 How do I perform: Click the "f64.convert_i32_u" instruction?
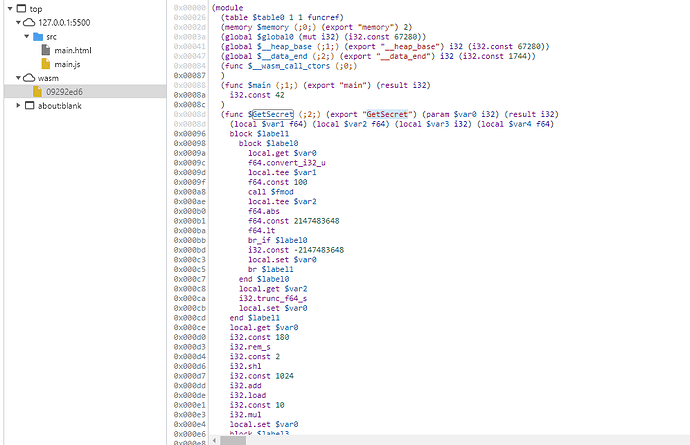pos(286,162)
